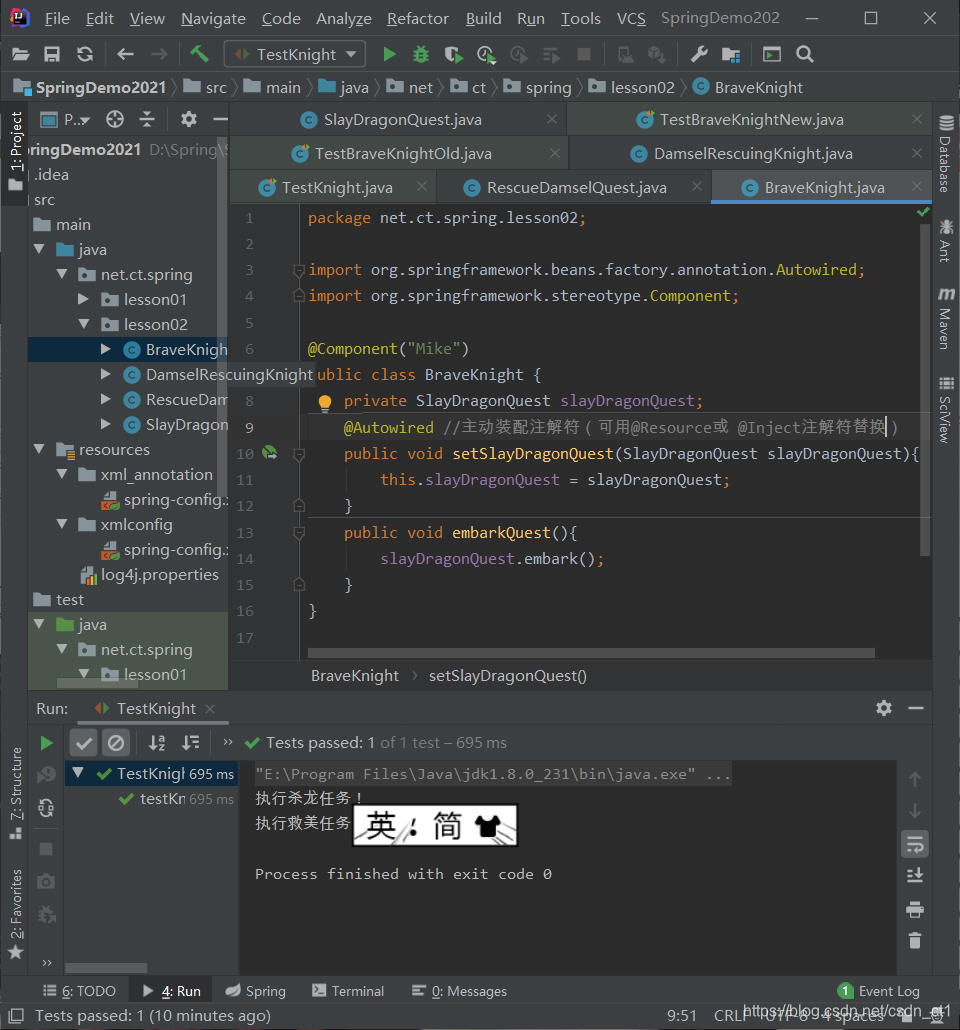The image size is (960, 1030).
Task: Clear console with trash icon
Action: [915, 941]
